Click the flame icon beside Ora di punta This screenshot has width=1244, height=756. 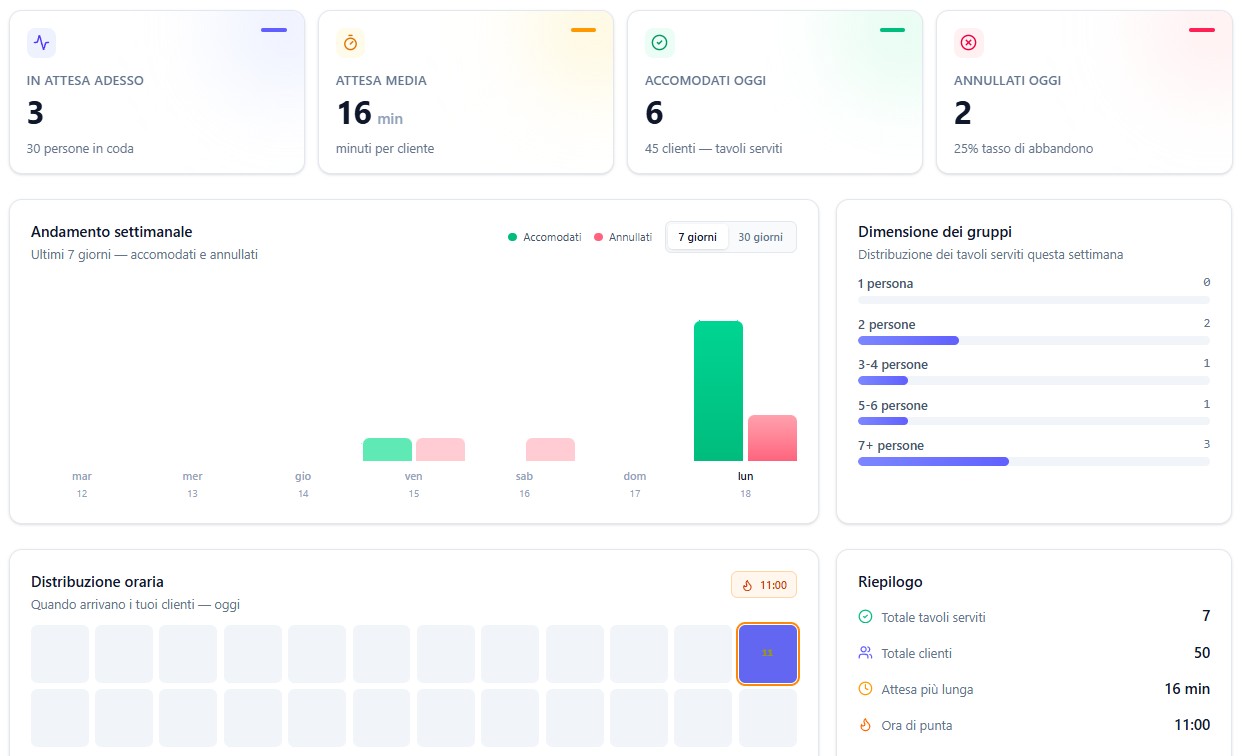[x=865, y=725]
